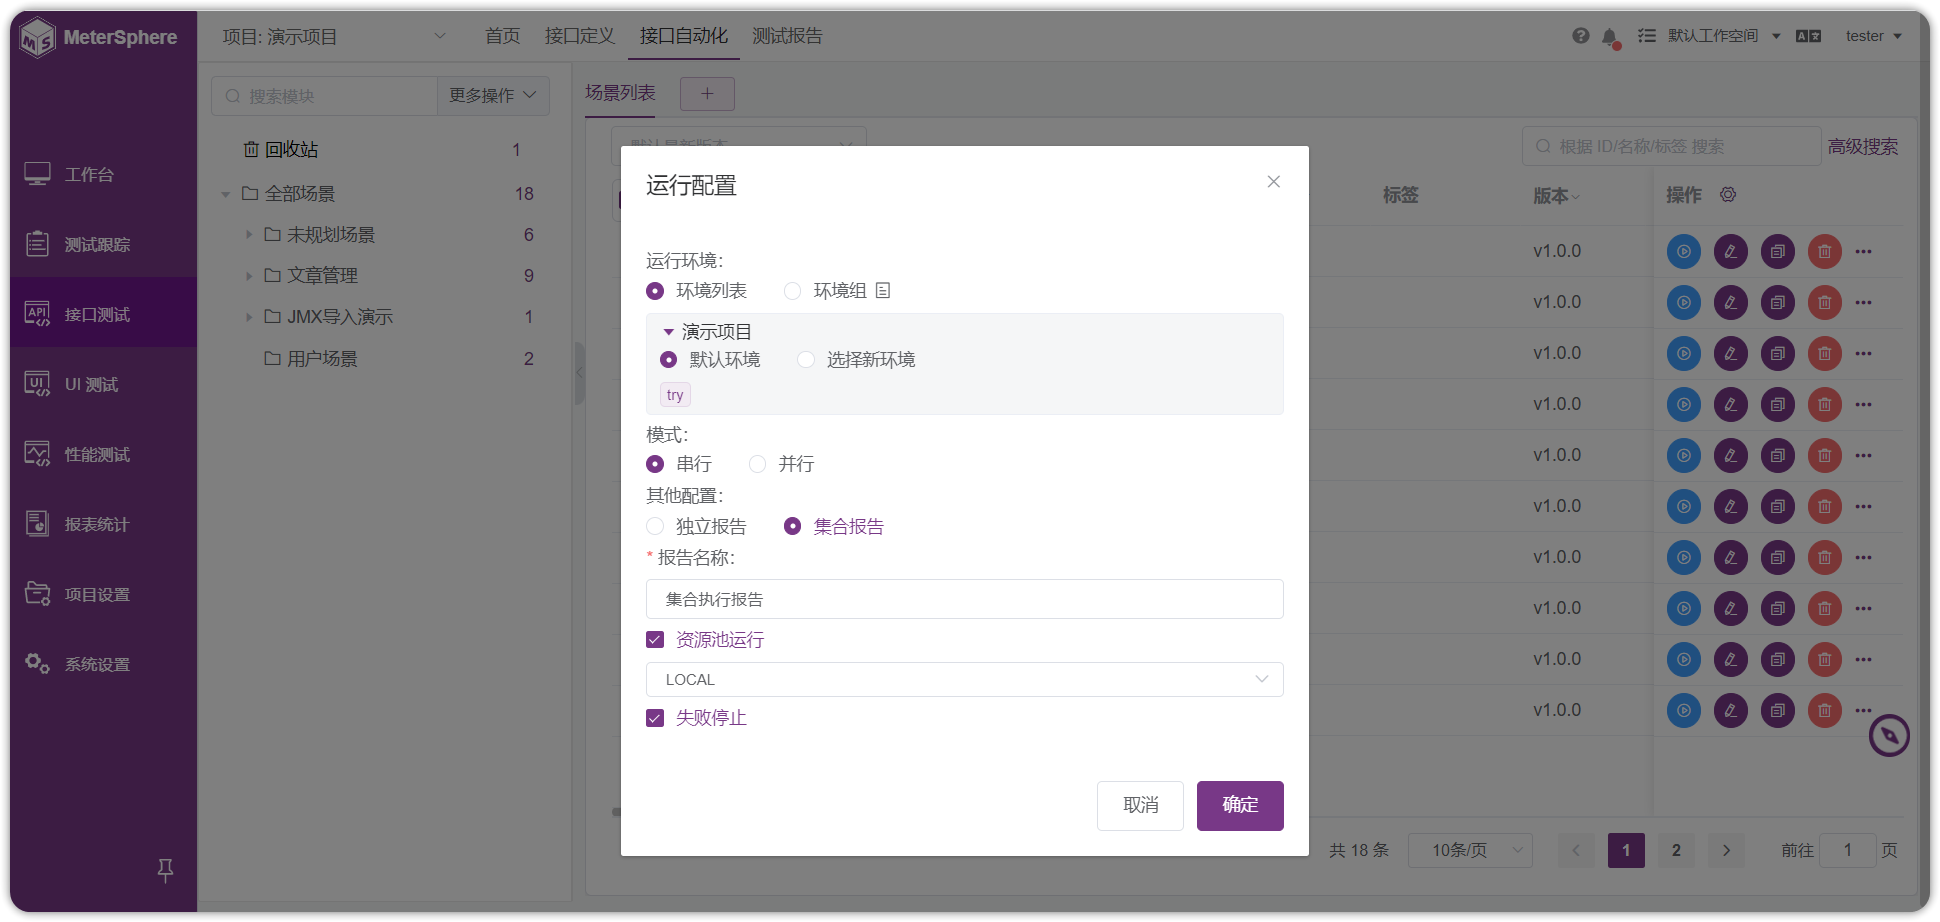The height and width of the screenshot is (922, 1940).
Task: Confirm with the 确定 button
Action: click(x=1240, y=806)
